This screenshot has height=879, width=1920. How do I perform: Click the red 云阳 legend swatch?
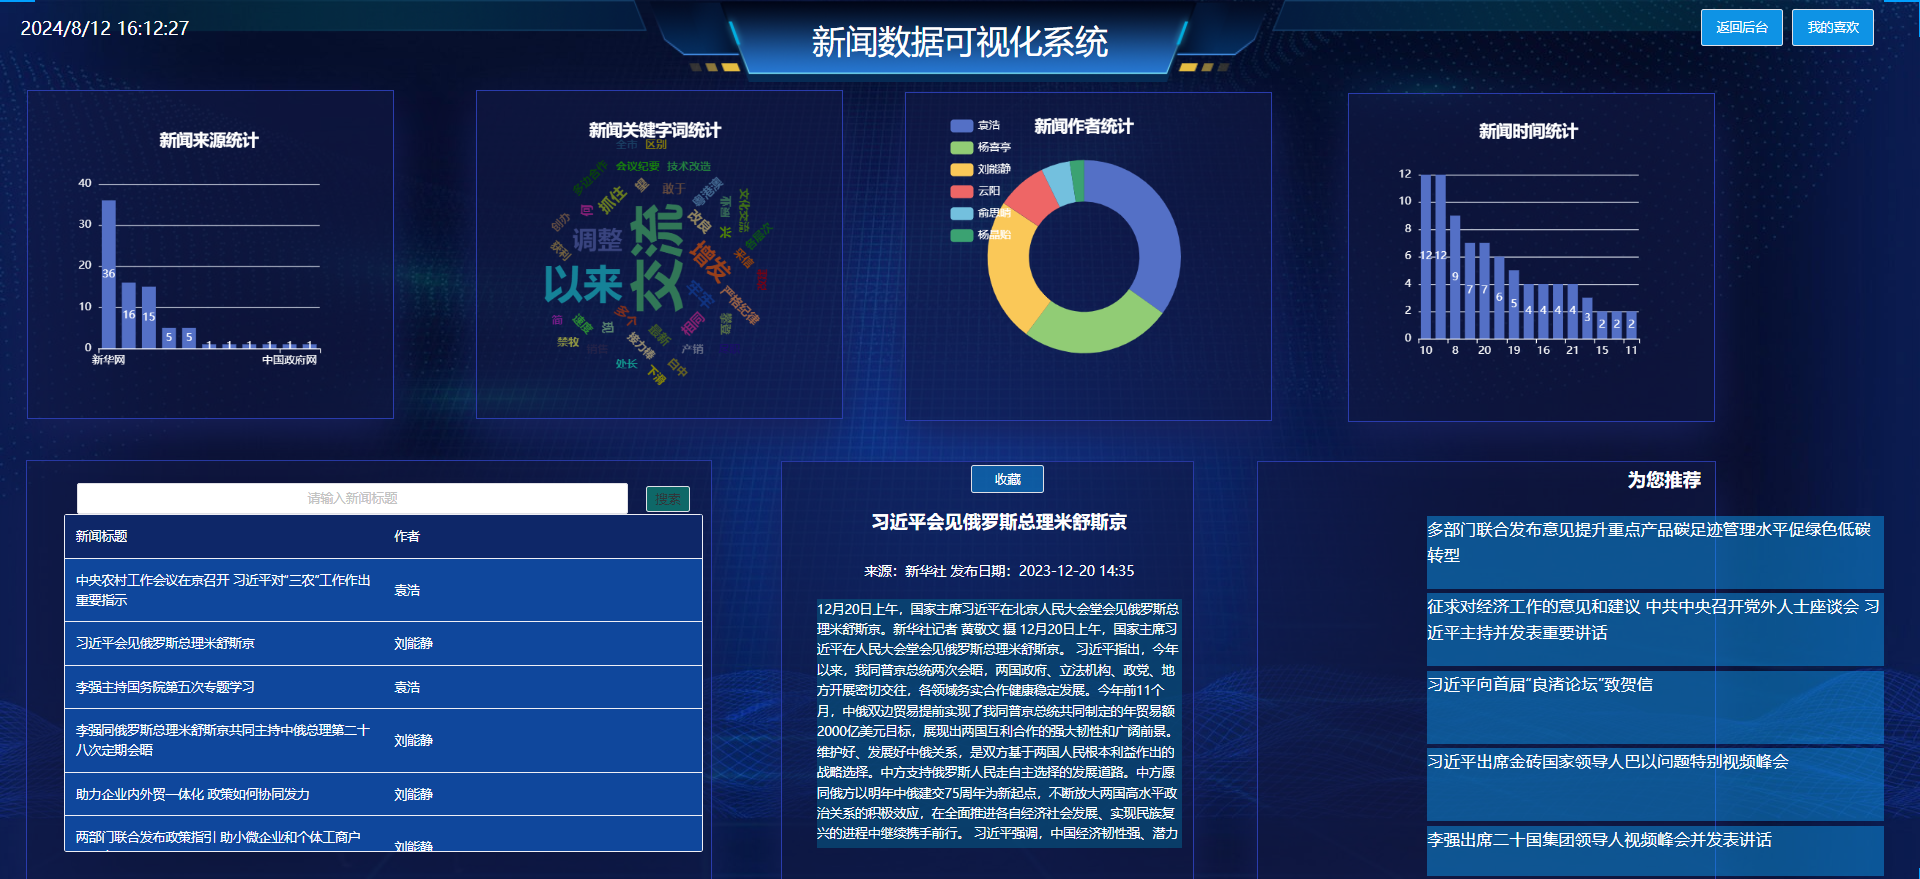(x=961, y=191)
